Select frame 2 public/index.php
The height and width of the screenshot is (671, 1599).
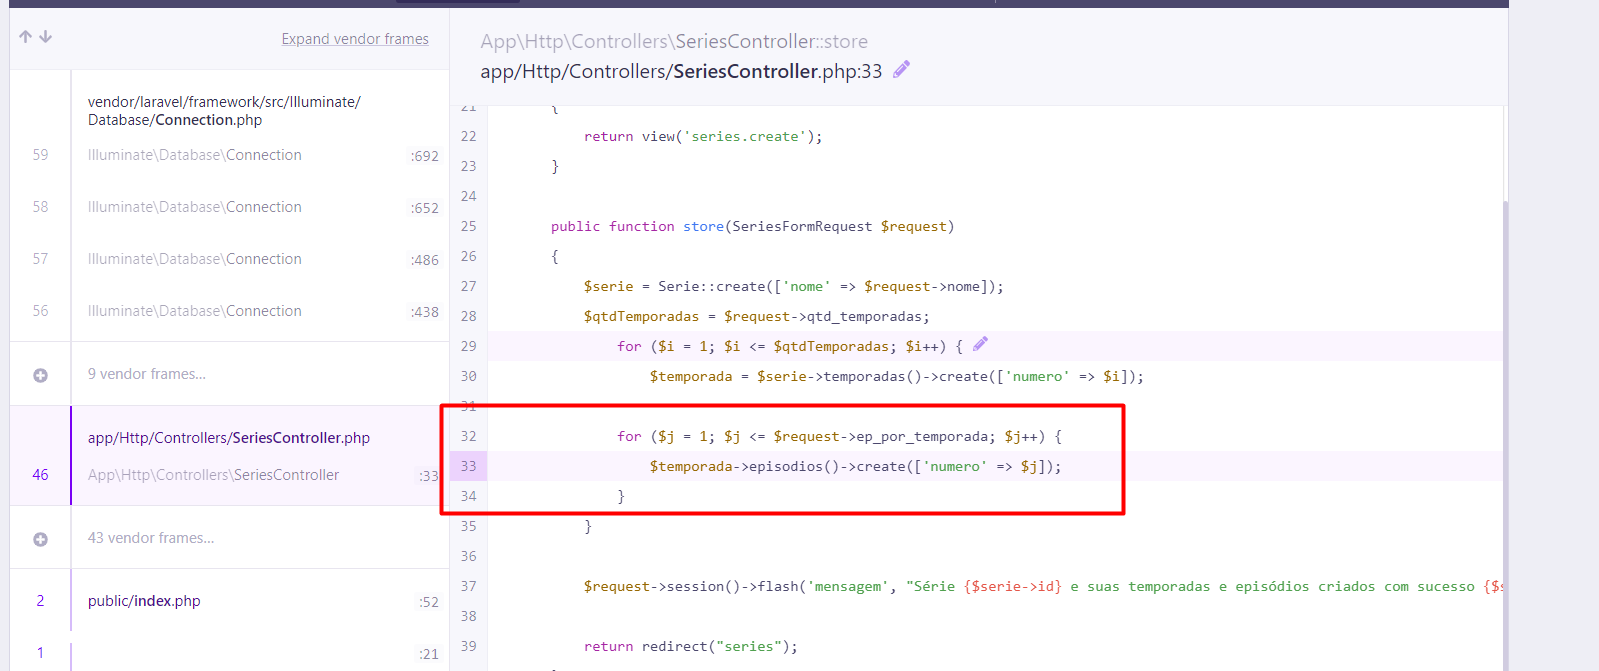[229, 601]
